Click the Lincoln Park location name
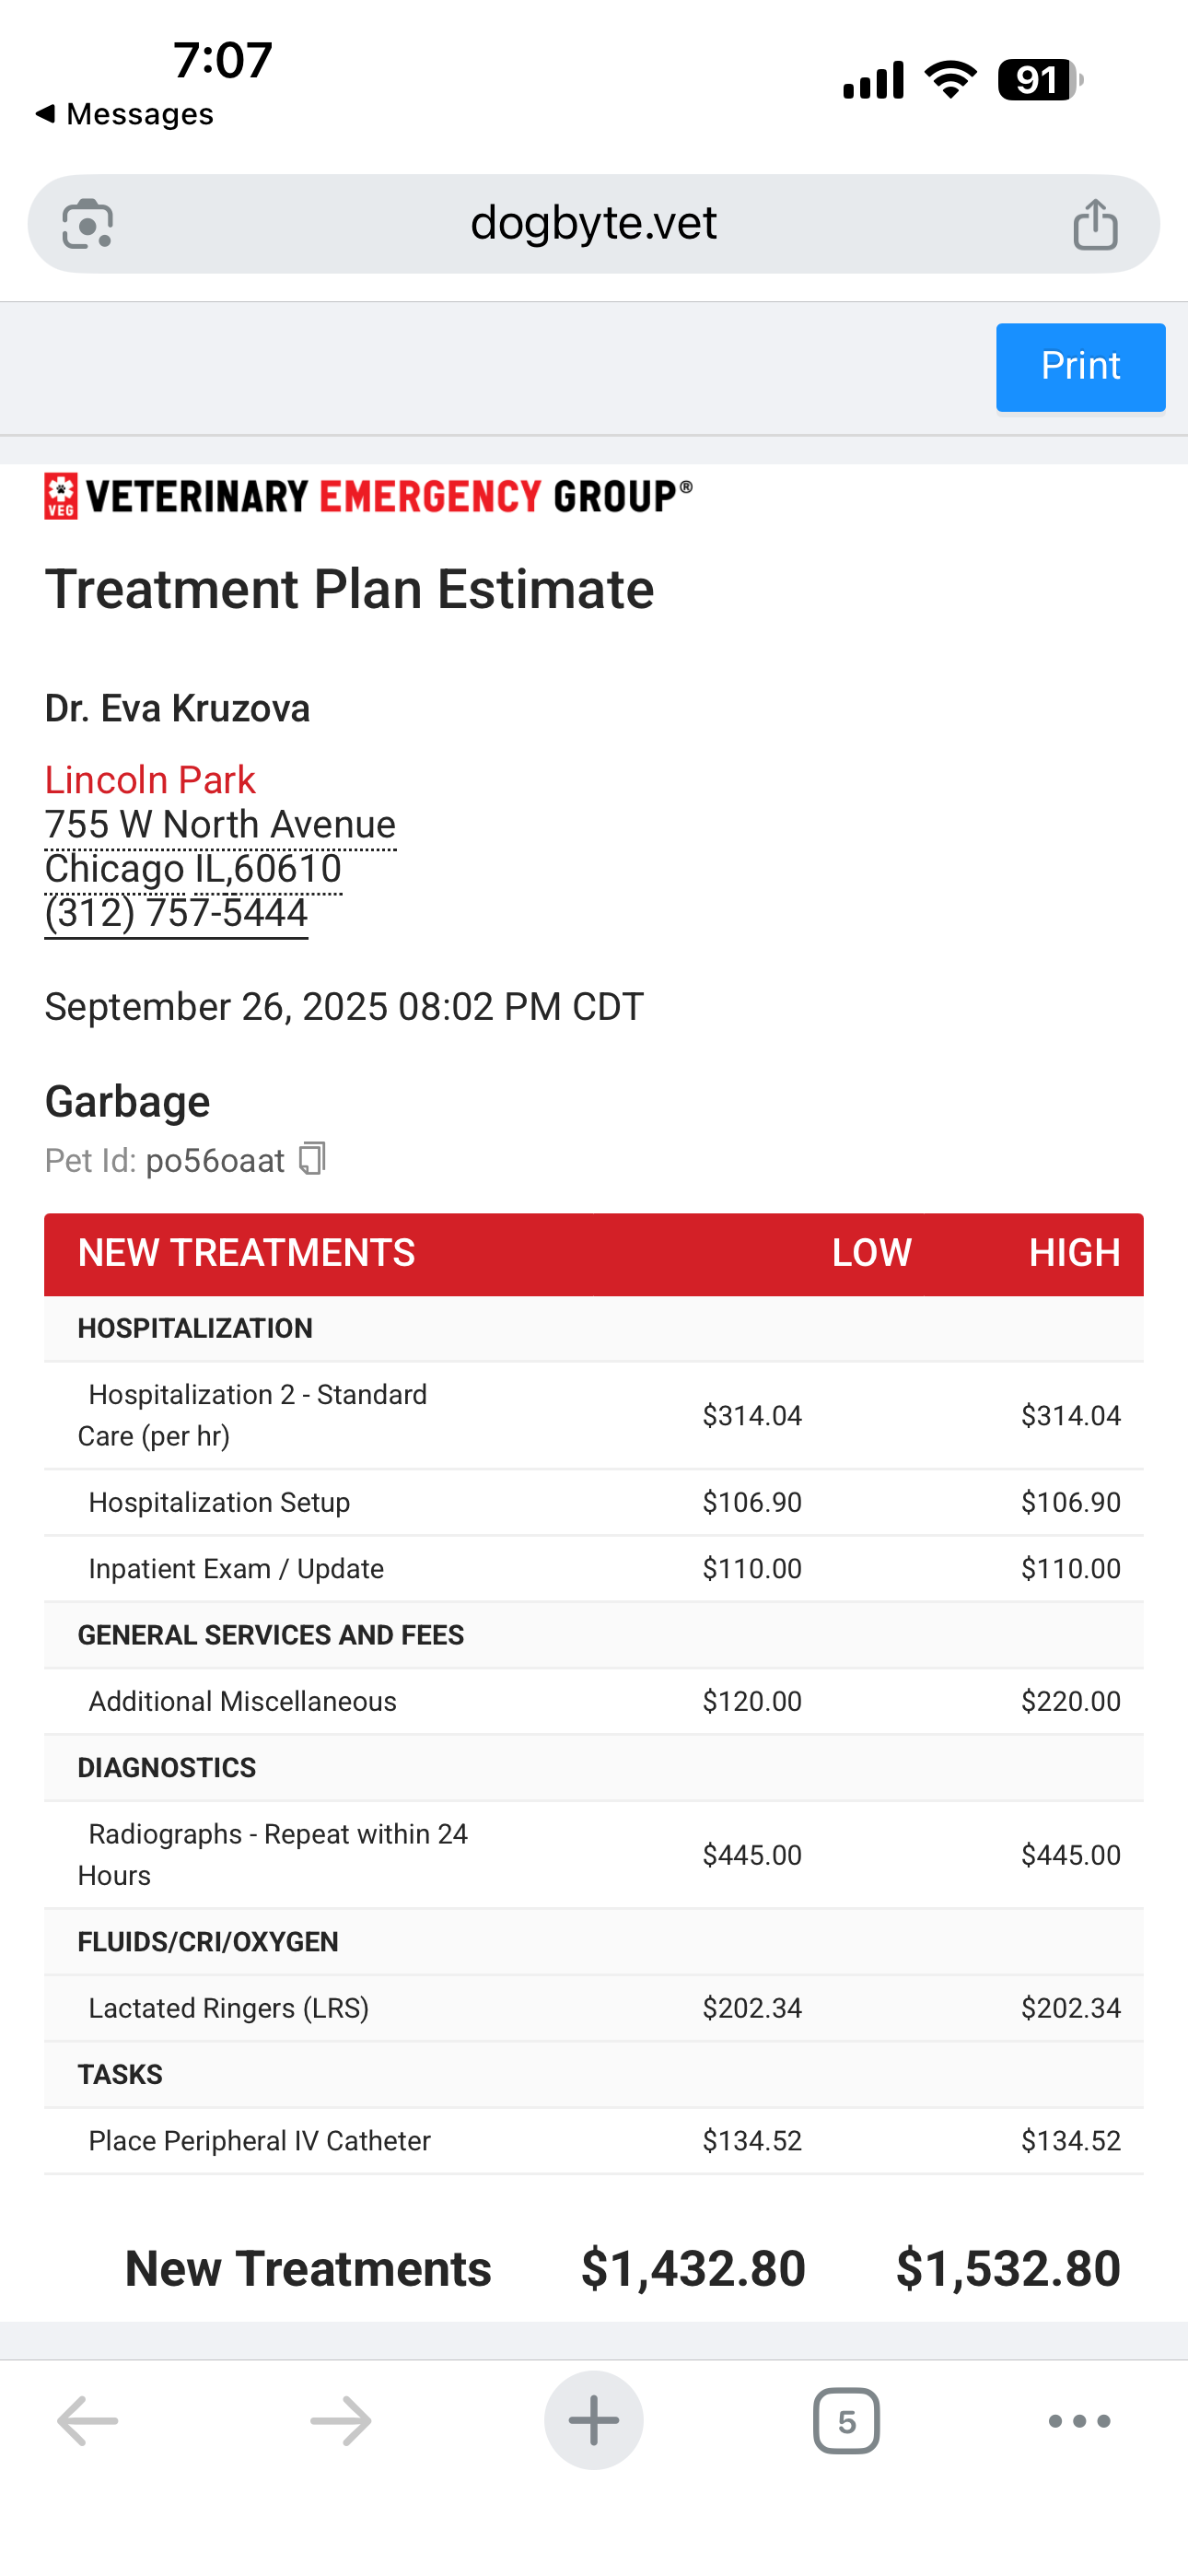Image resolution: width=1188 pixels, height=2576 pixels. tap(150, 780)
